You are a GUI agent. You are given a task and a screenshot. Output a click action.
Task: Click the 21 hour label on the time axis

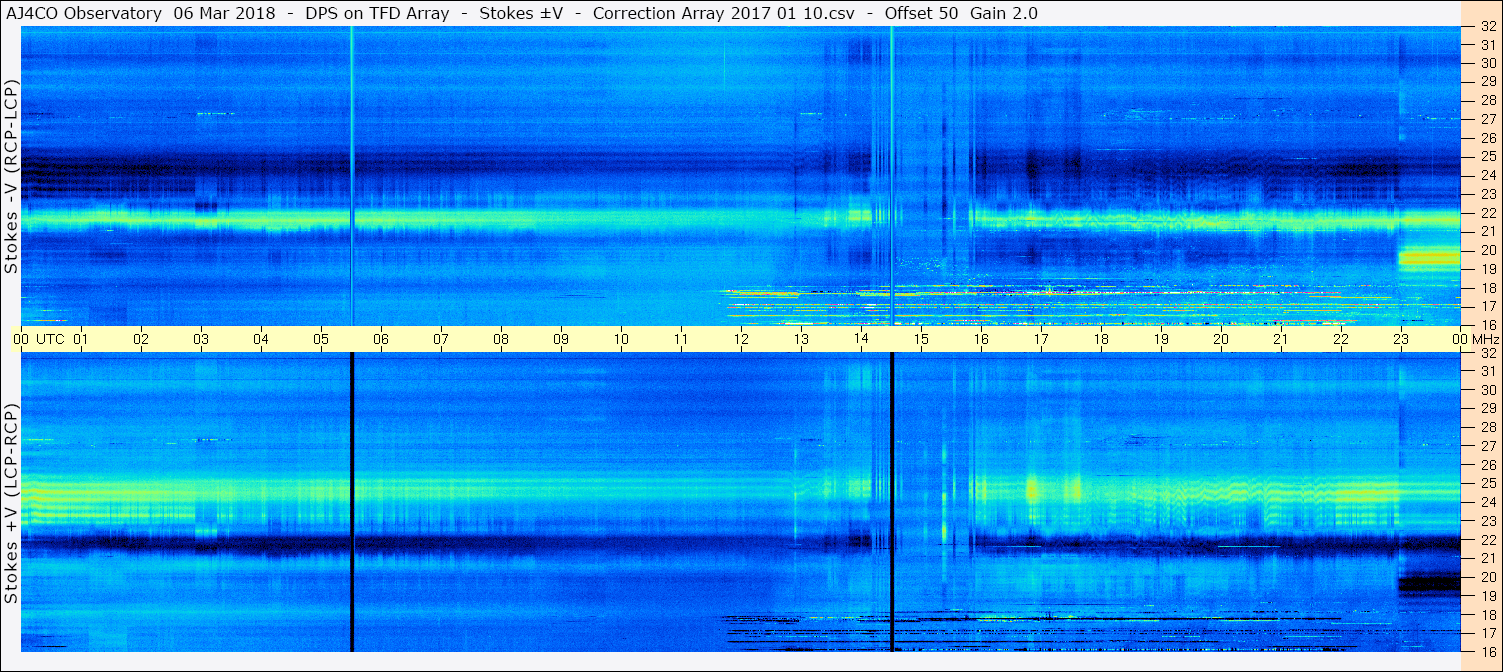[1281, 339]
